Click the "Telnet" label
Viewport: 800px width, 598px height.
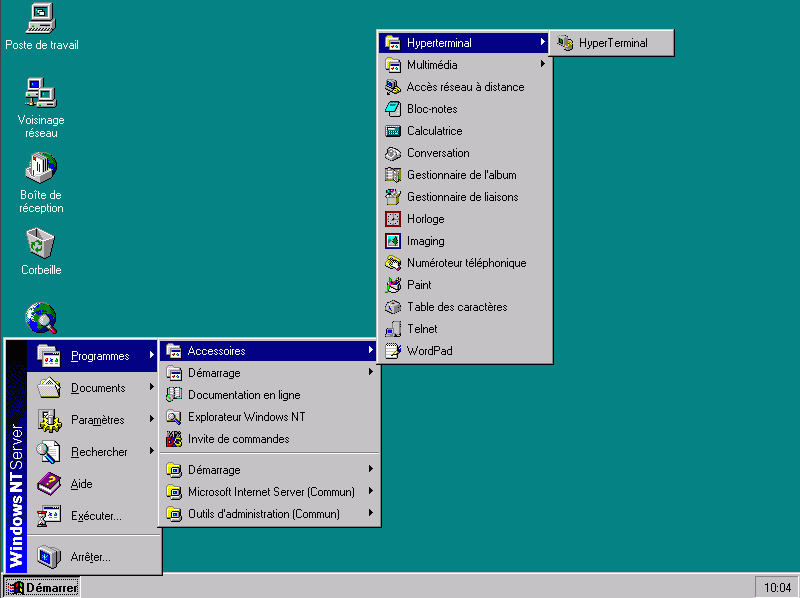pos(422,329)
